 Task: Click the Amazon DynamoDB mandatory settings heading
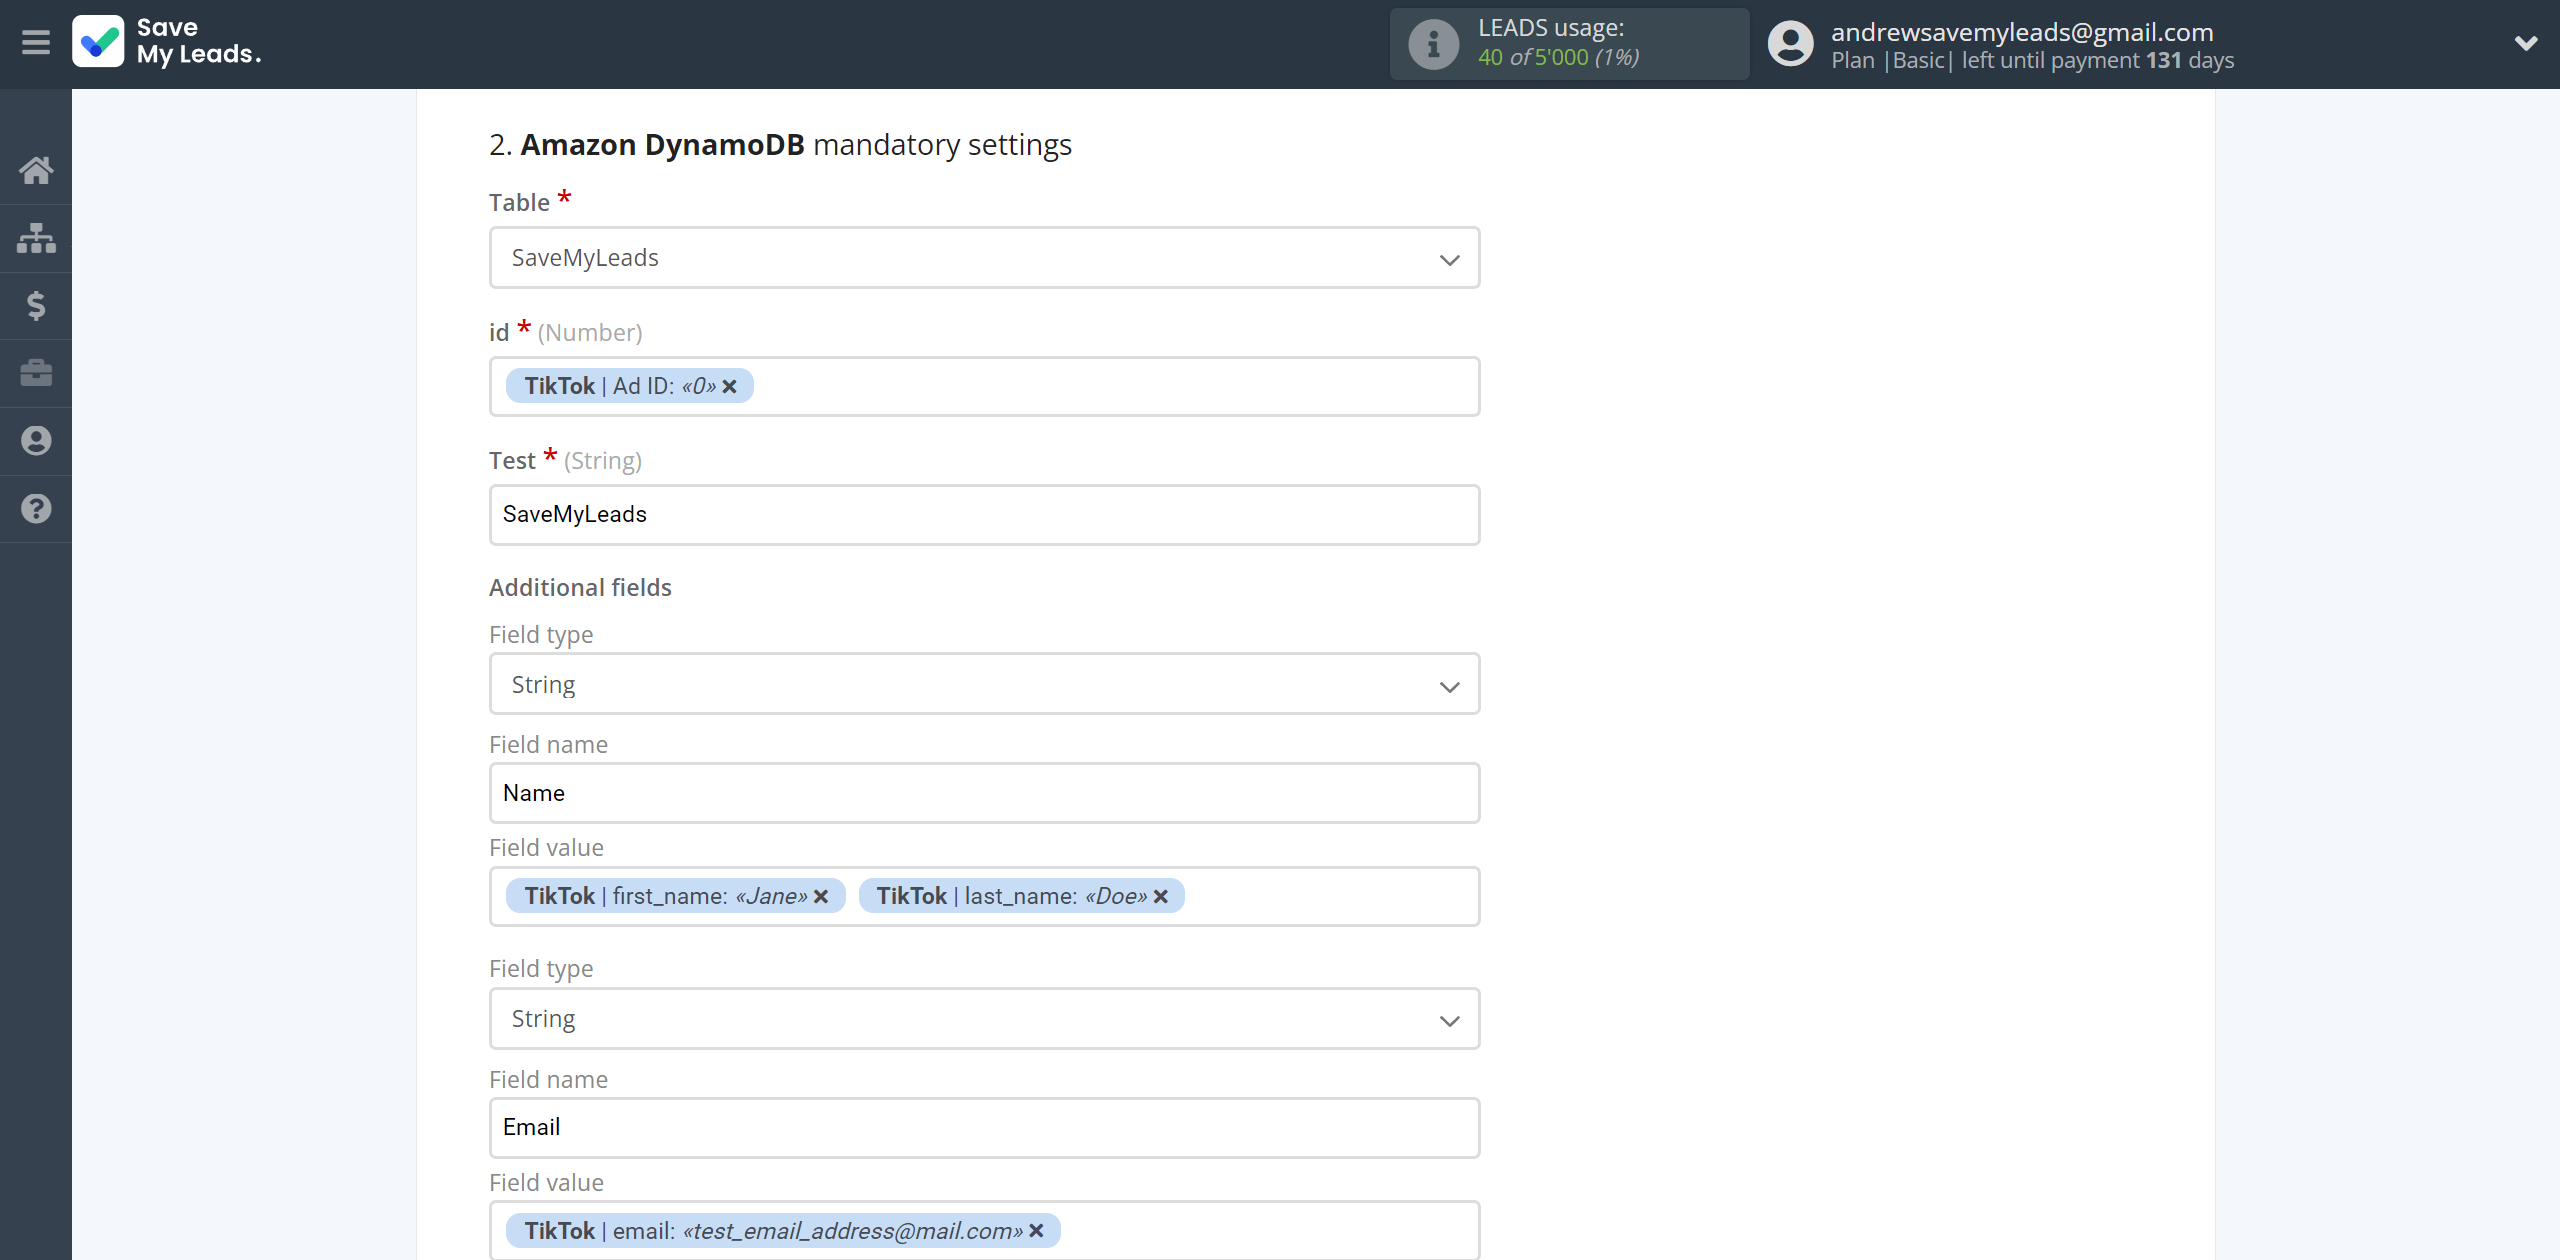780,145
